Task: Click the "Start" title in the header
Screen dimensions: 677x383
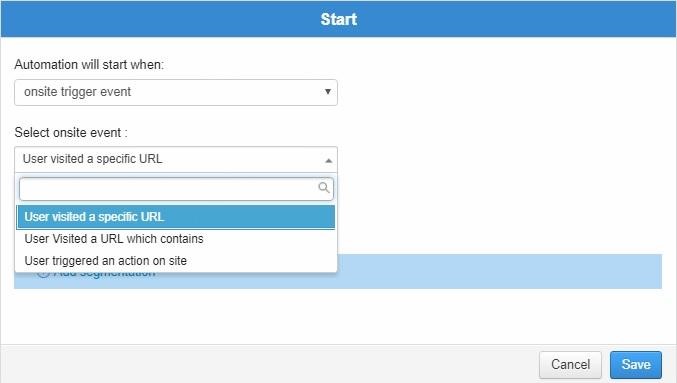Action: click(338, 19)
